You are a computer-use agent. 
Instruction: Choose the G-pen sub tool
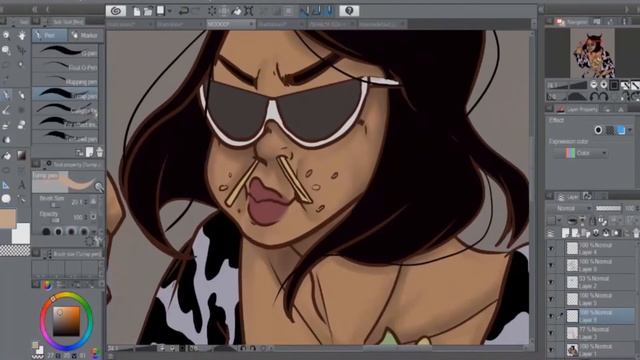click(x=65, y=51)
